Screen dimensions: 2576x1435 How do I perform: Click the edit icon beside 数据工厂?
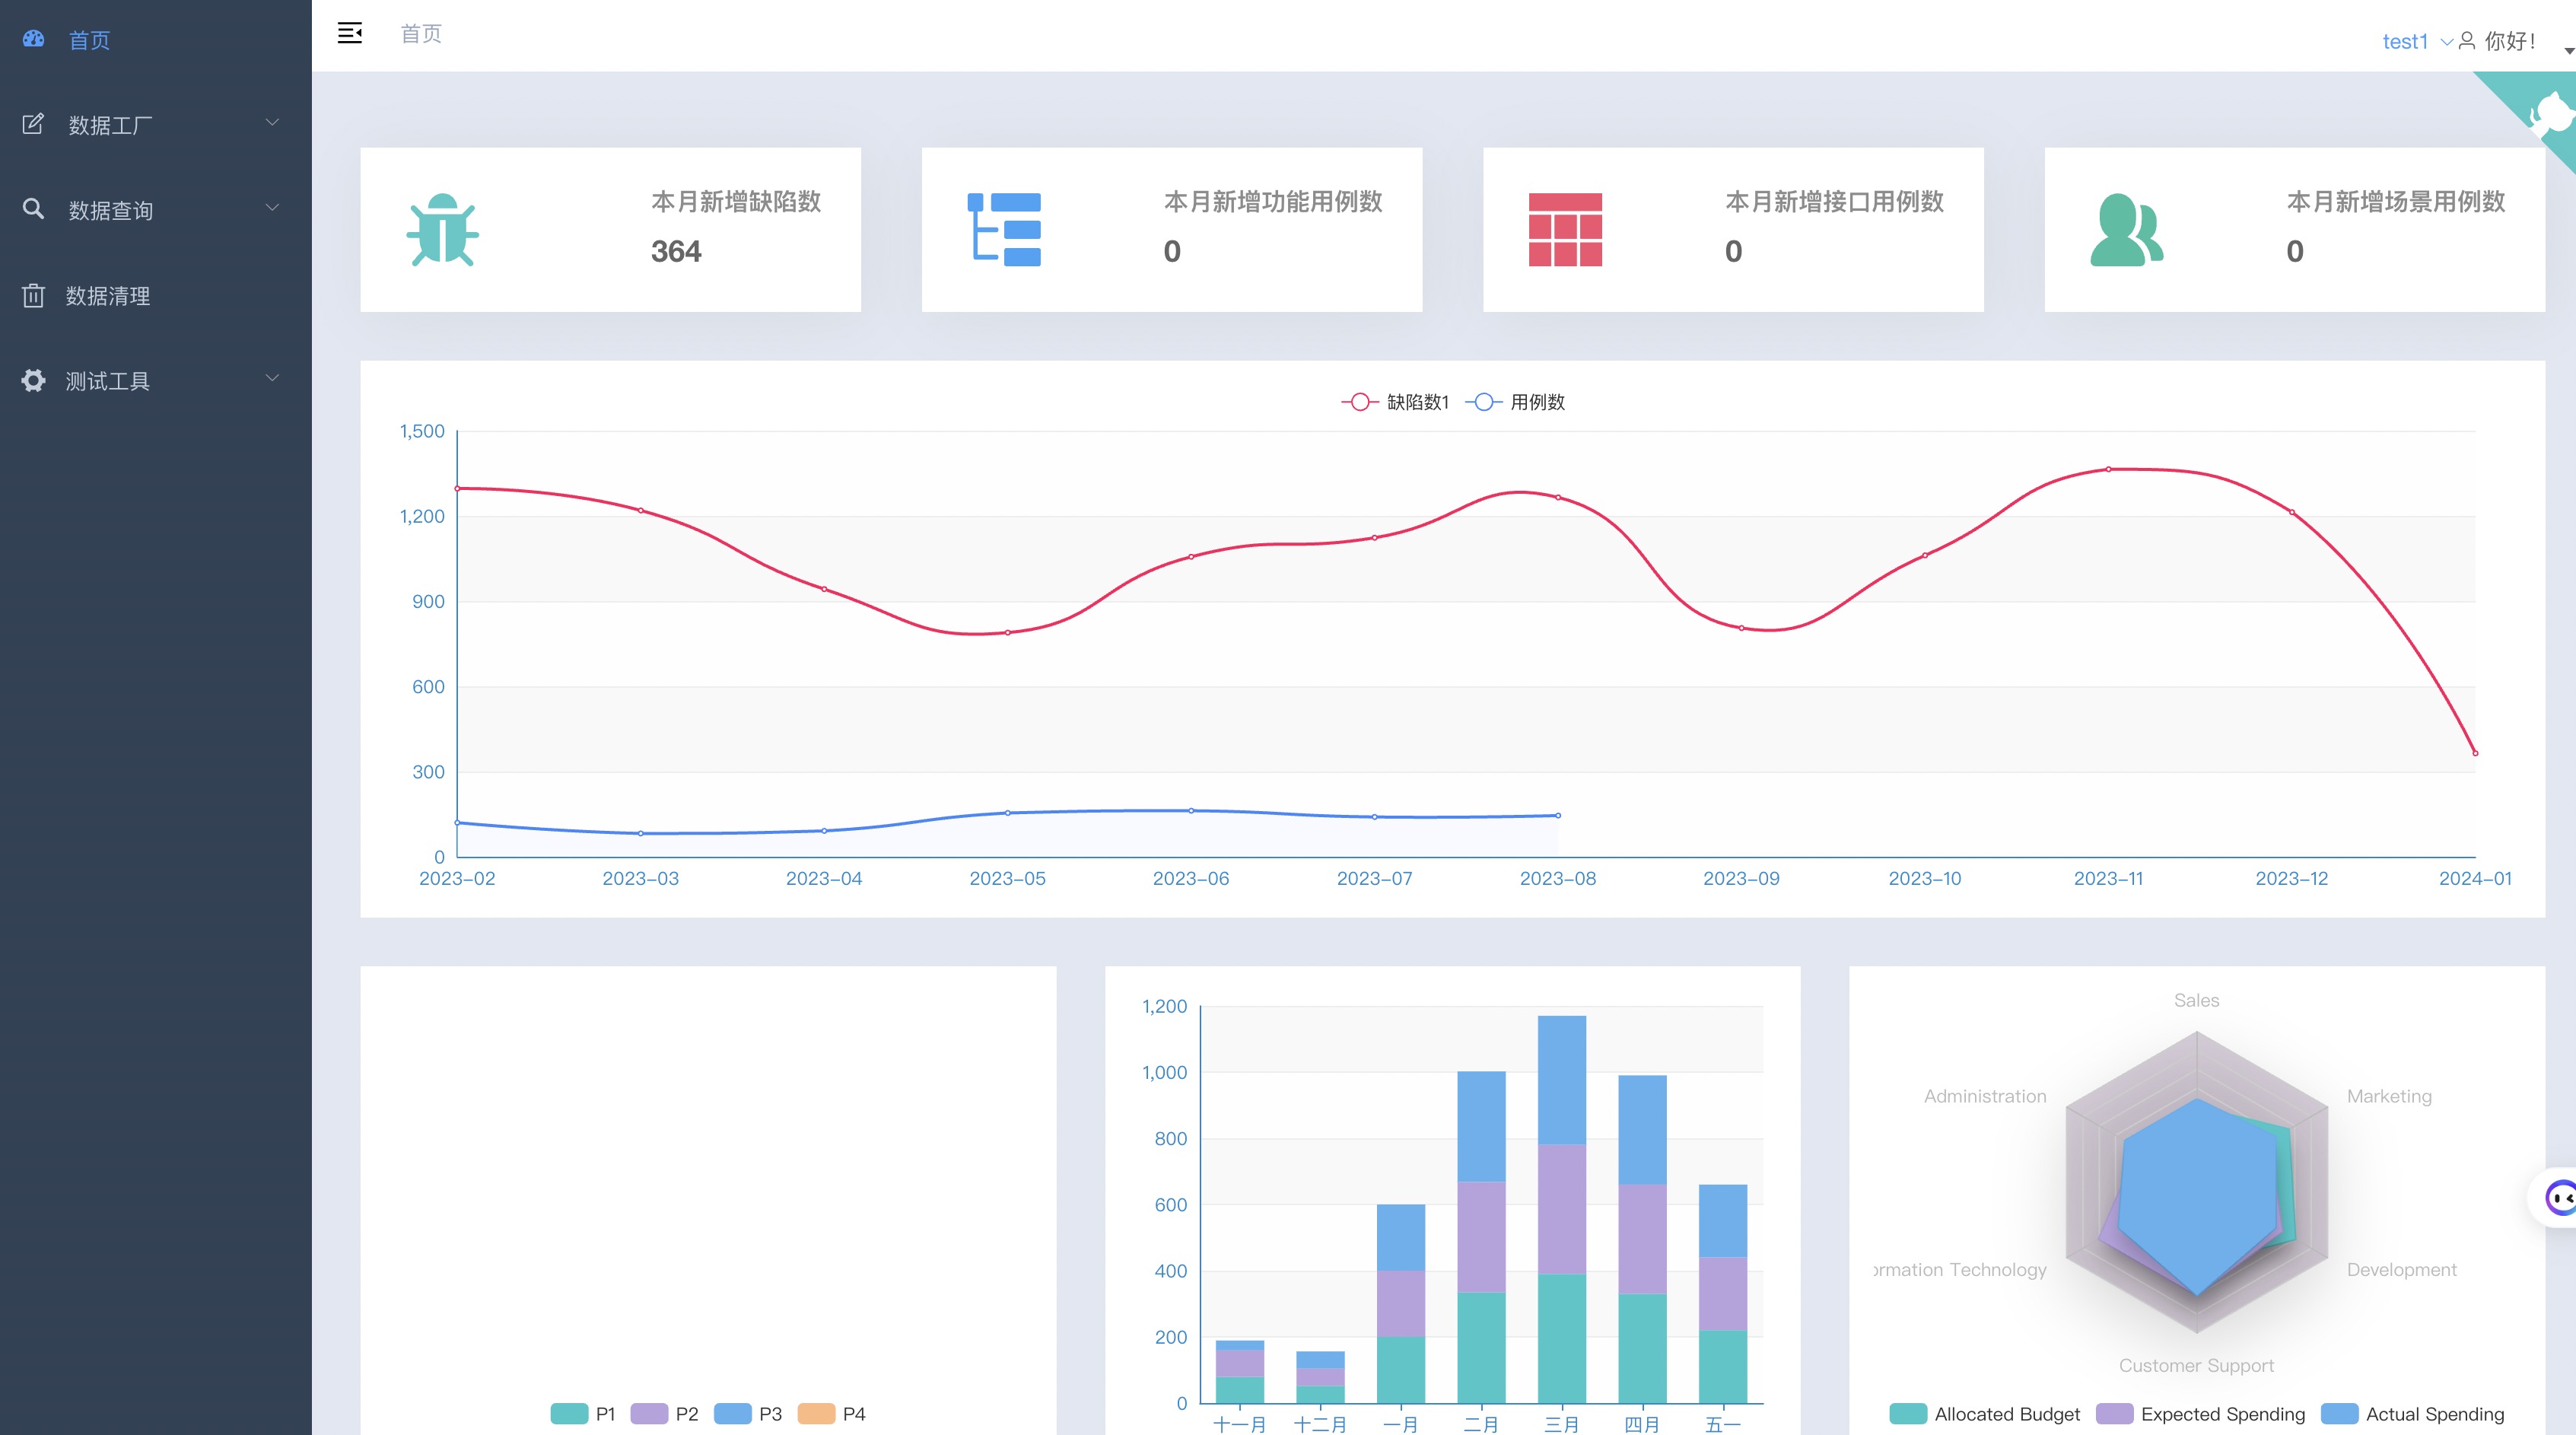(x=33, y=124)
